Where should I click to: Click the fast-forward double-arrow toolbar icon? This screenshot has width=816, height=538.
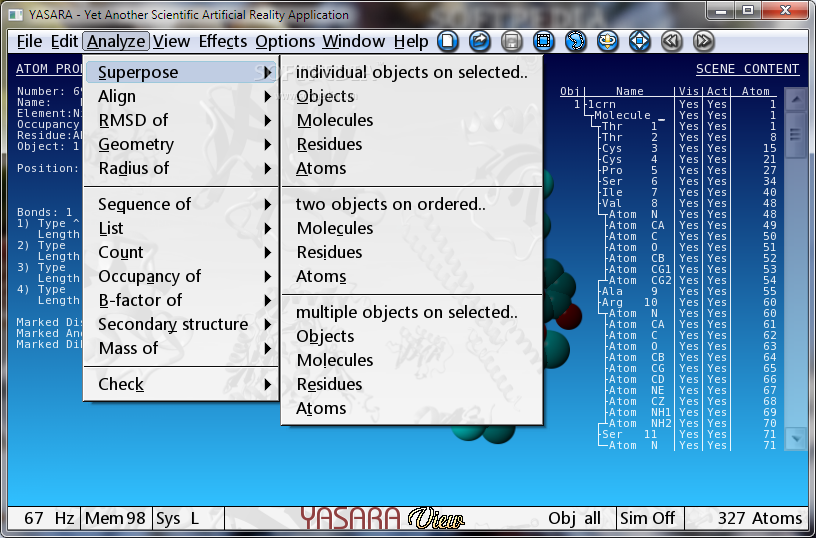(x=704, y=41)
